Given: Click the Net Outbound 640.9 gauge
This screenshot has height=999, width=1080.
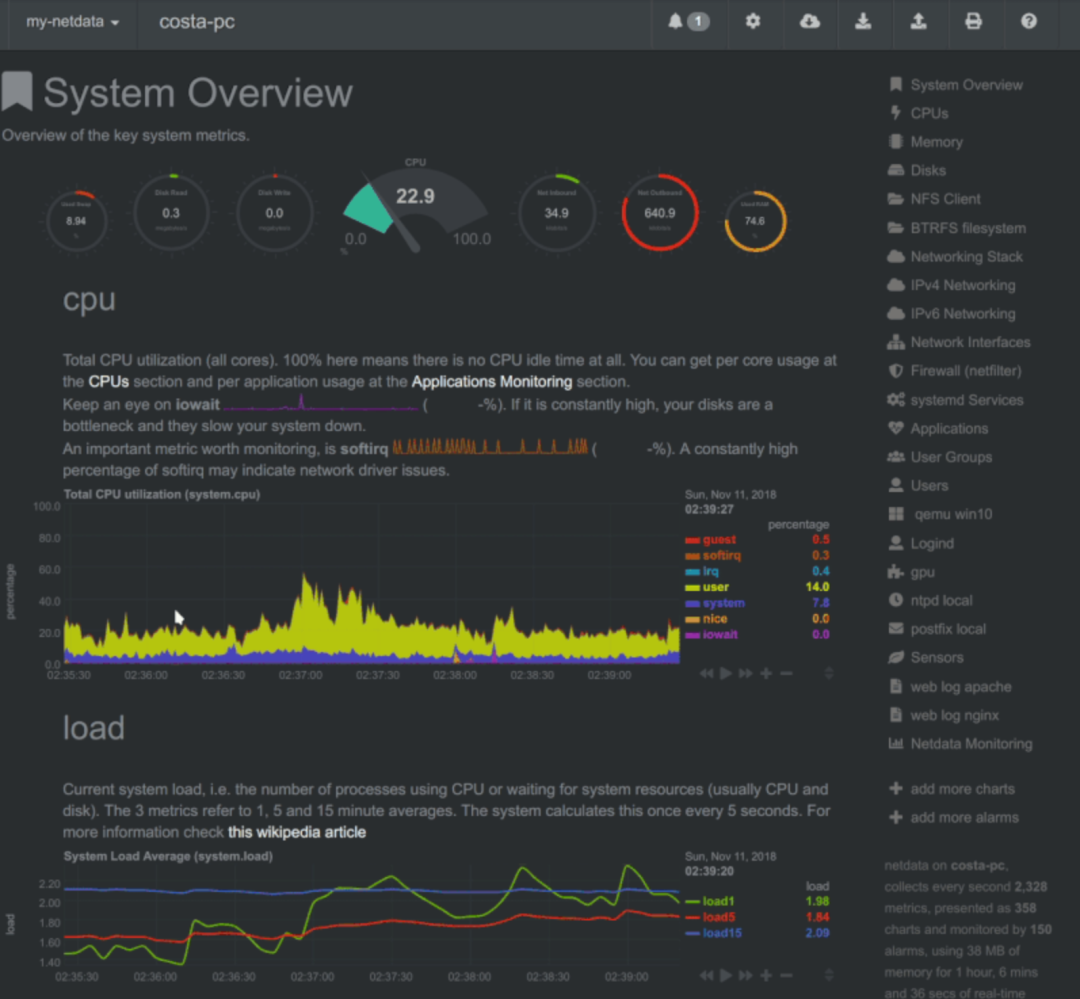Looking at the screenshot, I should (x=660, y=213).
